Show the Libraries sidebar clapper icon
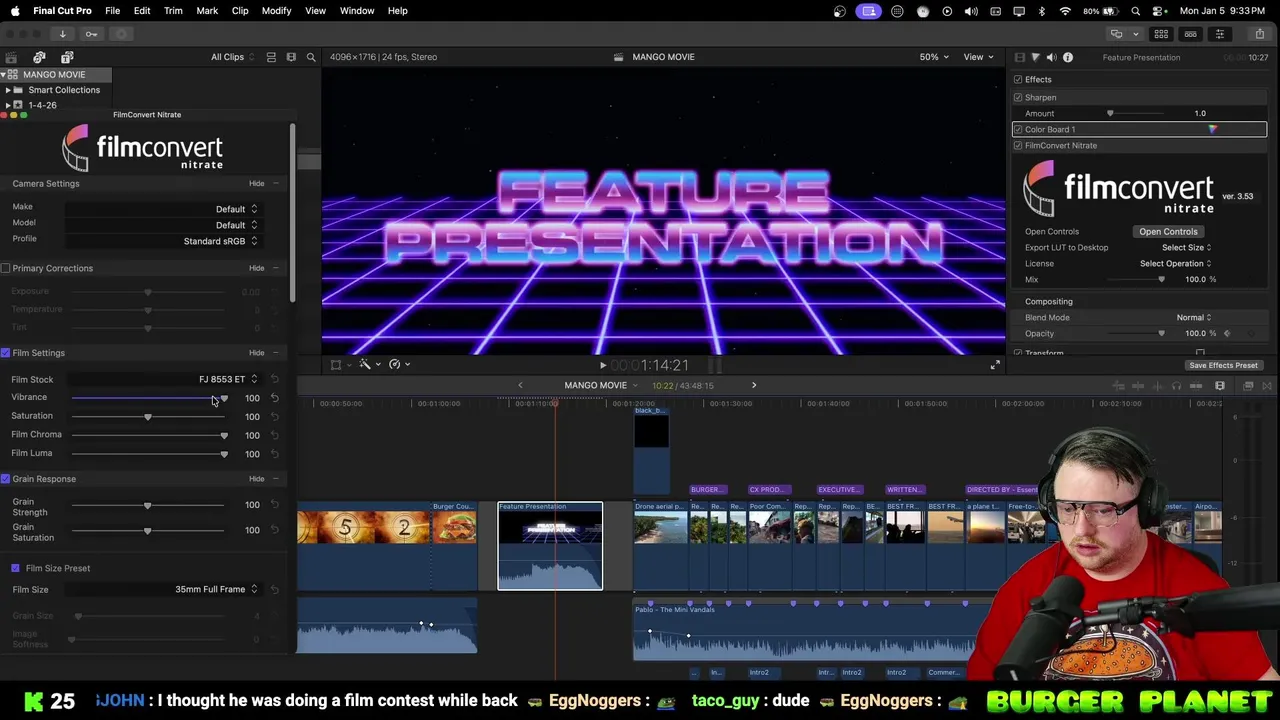This screenshot has width=1280, height=720. pyautogui.click(x=11, y=57)
